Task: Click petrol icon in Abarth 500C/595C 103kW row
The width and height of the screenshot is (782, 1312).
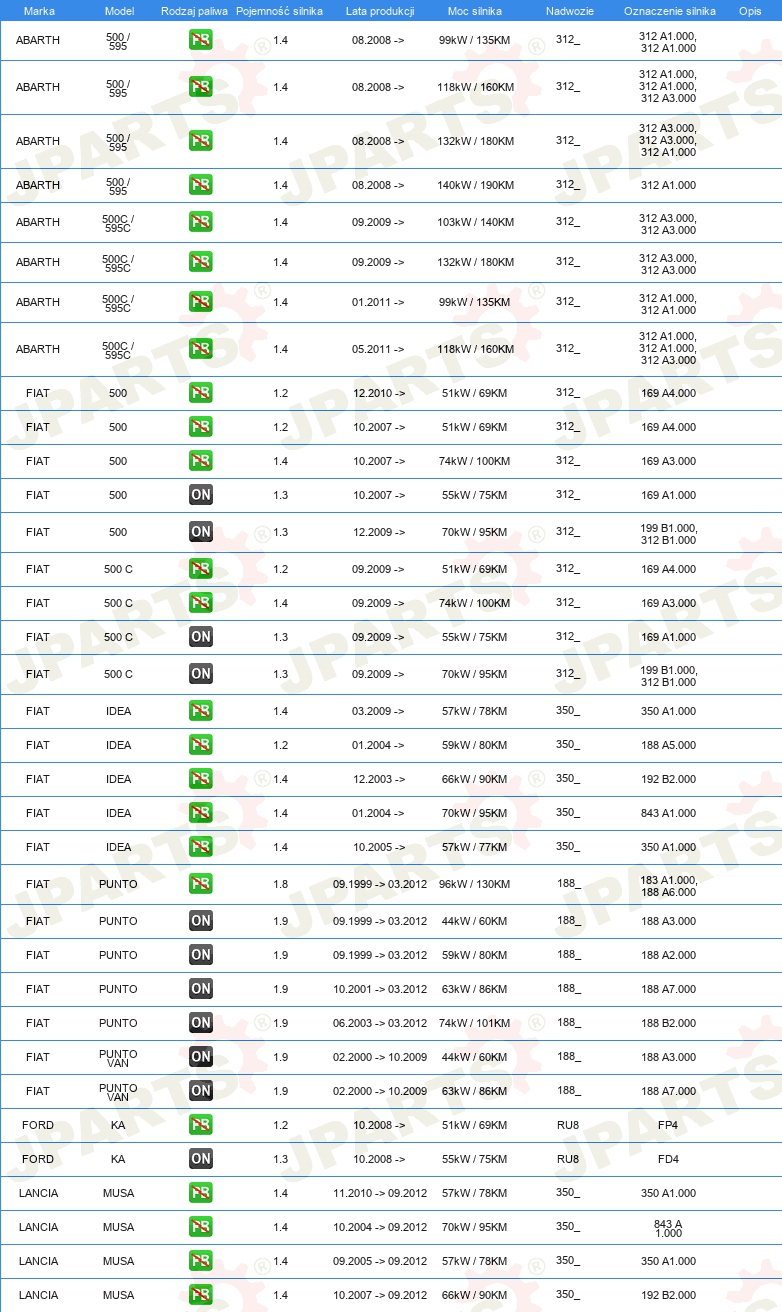Action: (201, 222)
